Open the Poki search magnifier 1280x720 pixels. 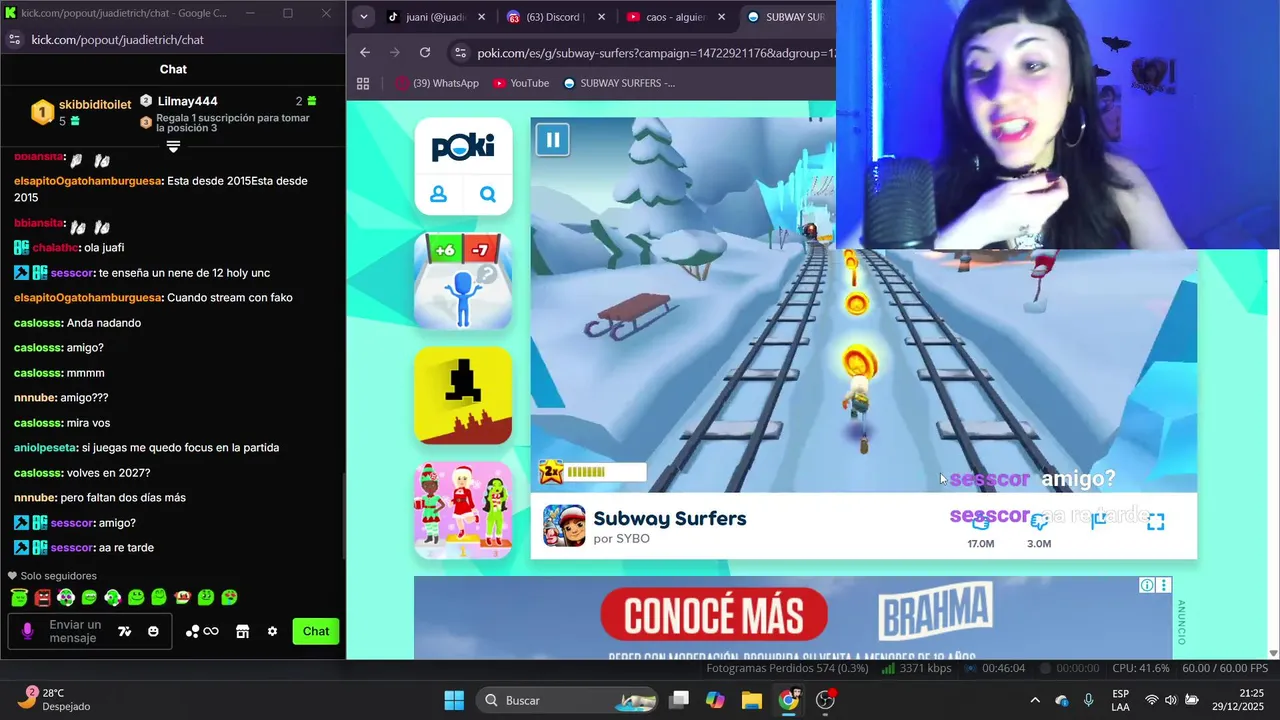488,194
